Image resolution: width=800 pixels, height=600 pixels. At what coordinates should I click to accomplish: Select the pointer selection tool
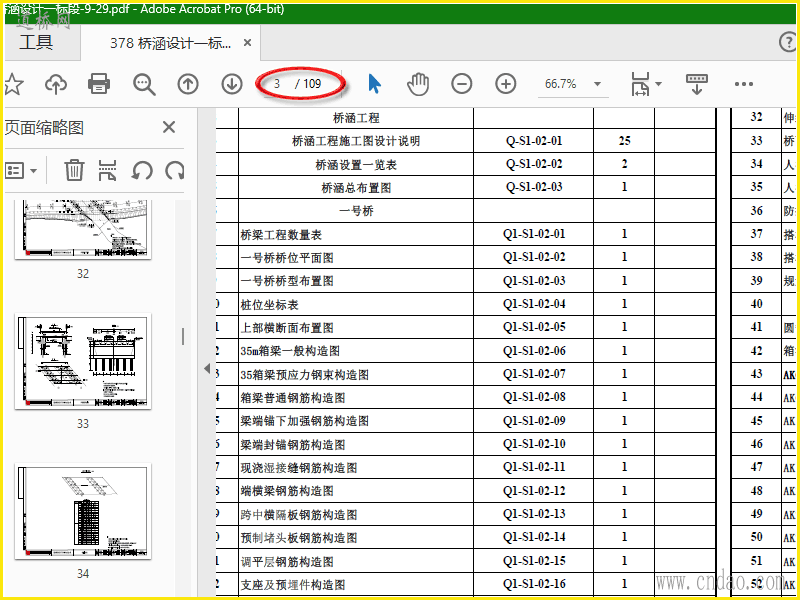click(x=374, y=84)
